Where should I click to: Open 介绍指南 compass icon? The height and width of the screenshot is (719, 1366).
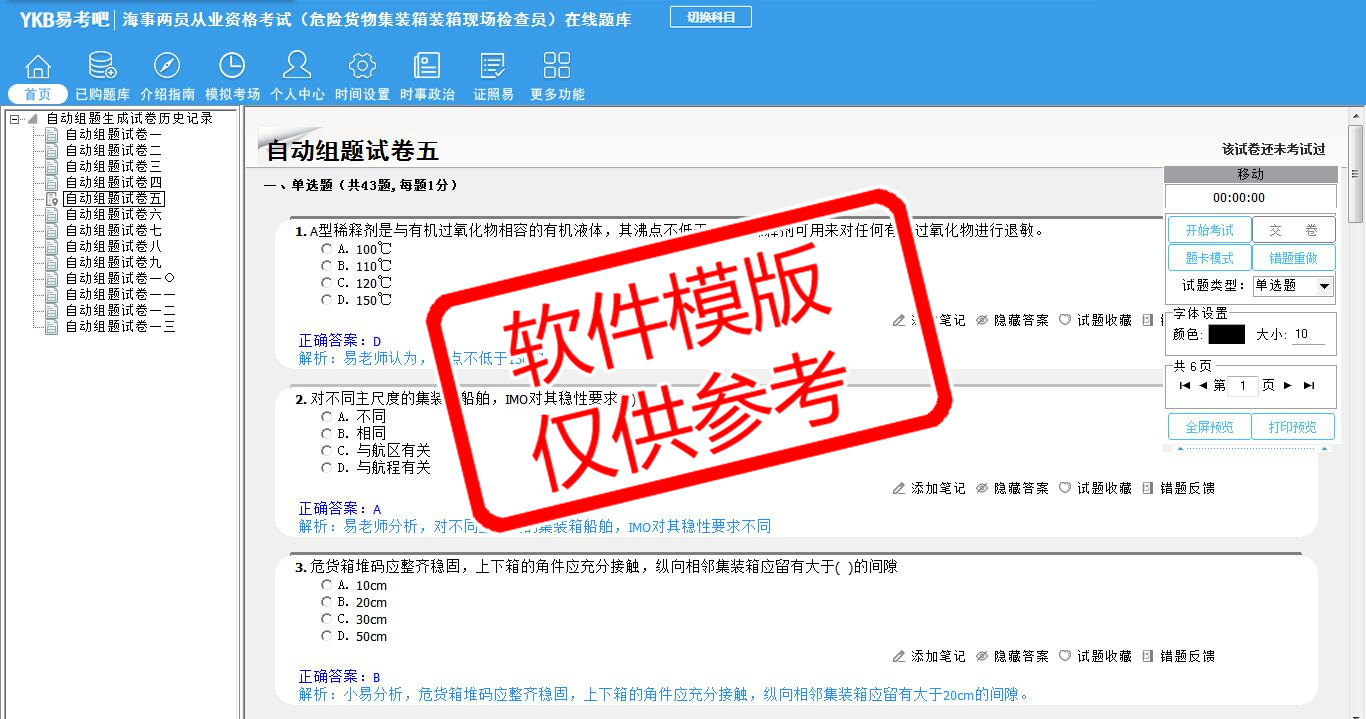coord(167,67)
